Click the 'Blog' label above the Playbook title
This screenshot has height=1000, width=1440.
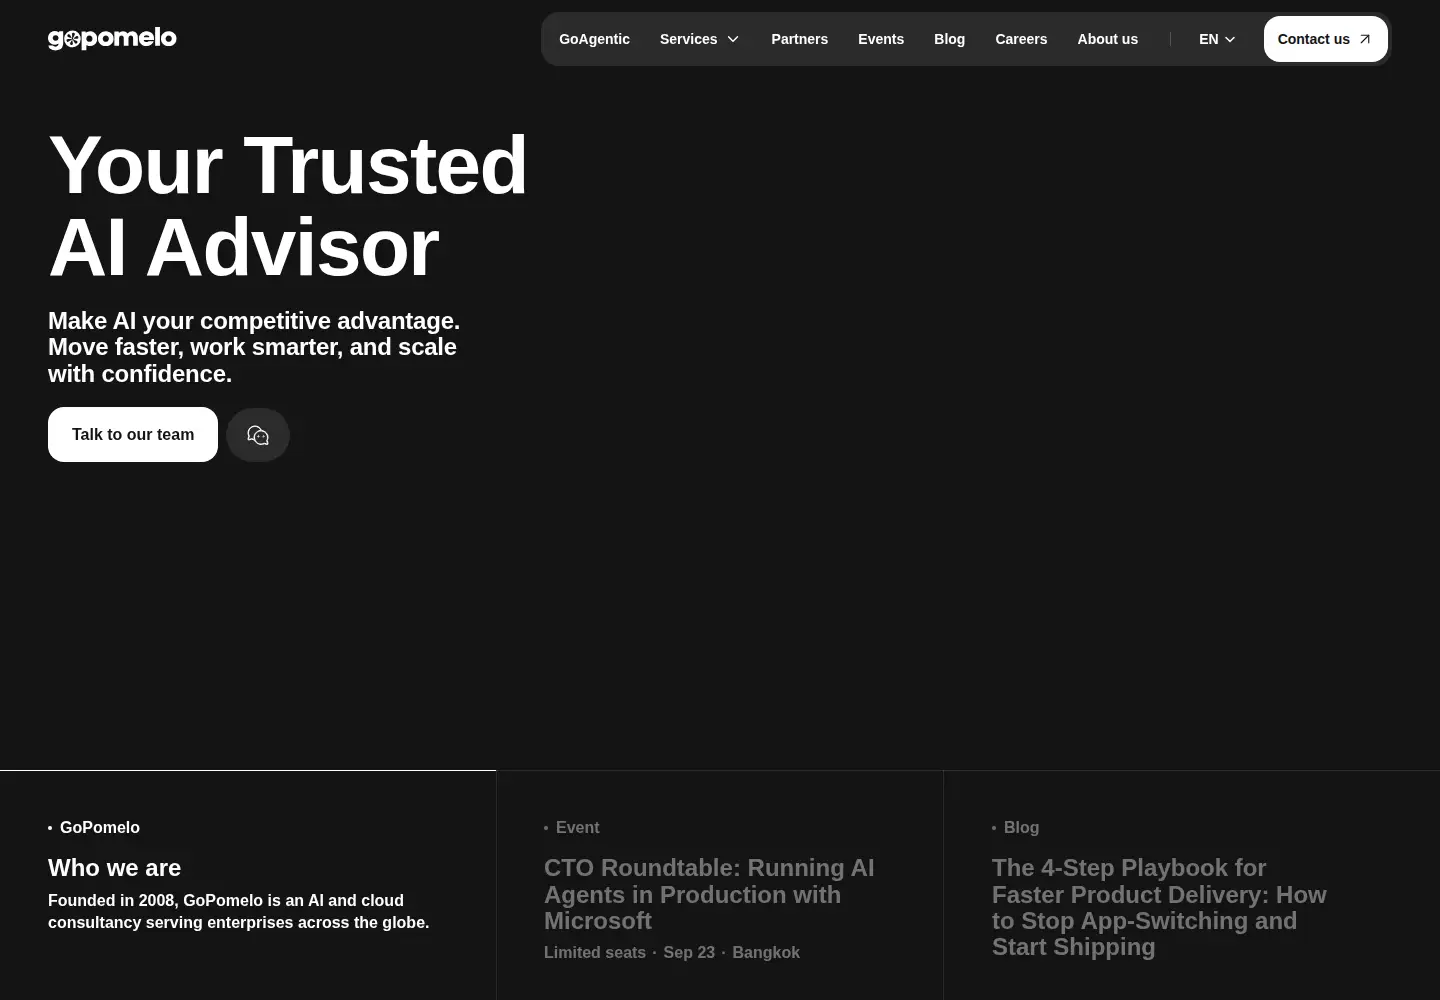click(1021, 827)
